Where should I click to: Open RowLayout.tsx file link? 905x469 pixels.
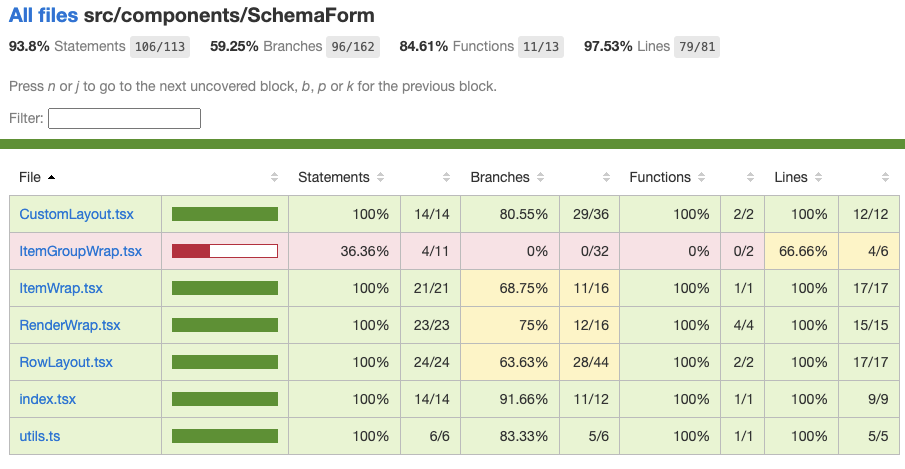(66, 362)
